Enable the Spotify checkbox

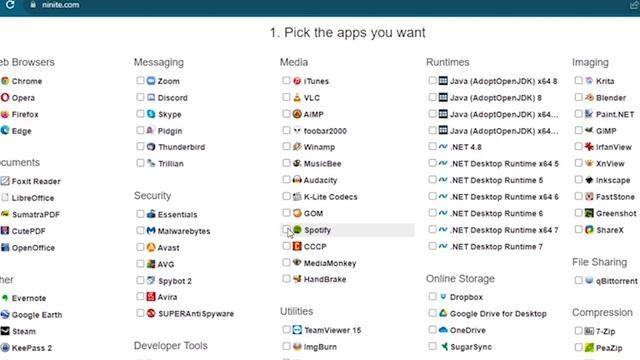286,229
